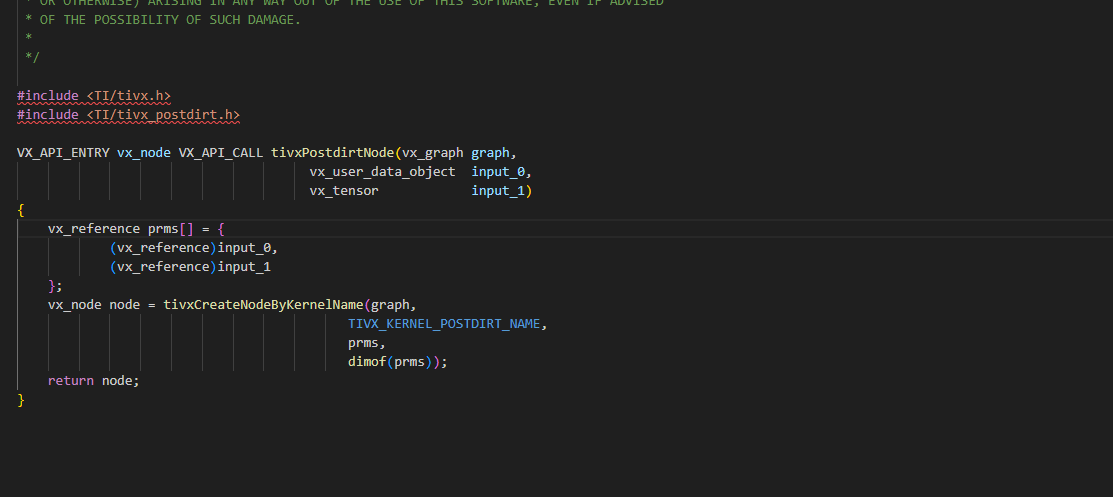1113x497 pixels.
Task: Click the 'prms,' argument line
Action: tap(367, 343)
